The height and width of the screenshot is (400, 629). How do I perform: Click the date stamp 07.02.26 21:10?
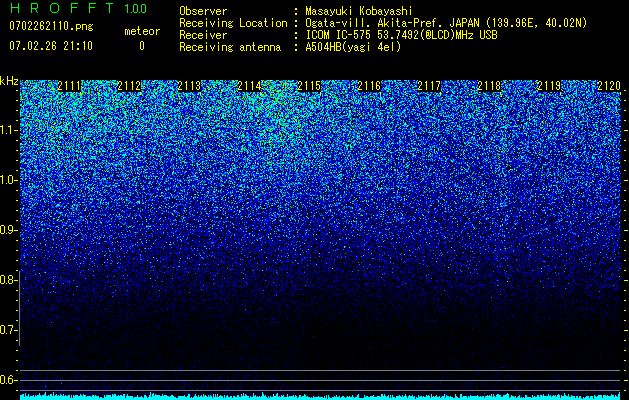coord(51,46)
